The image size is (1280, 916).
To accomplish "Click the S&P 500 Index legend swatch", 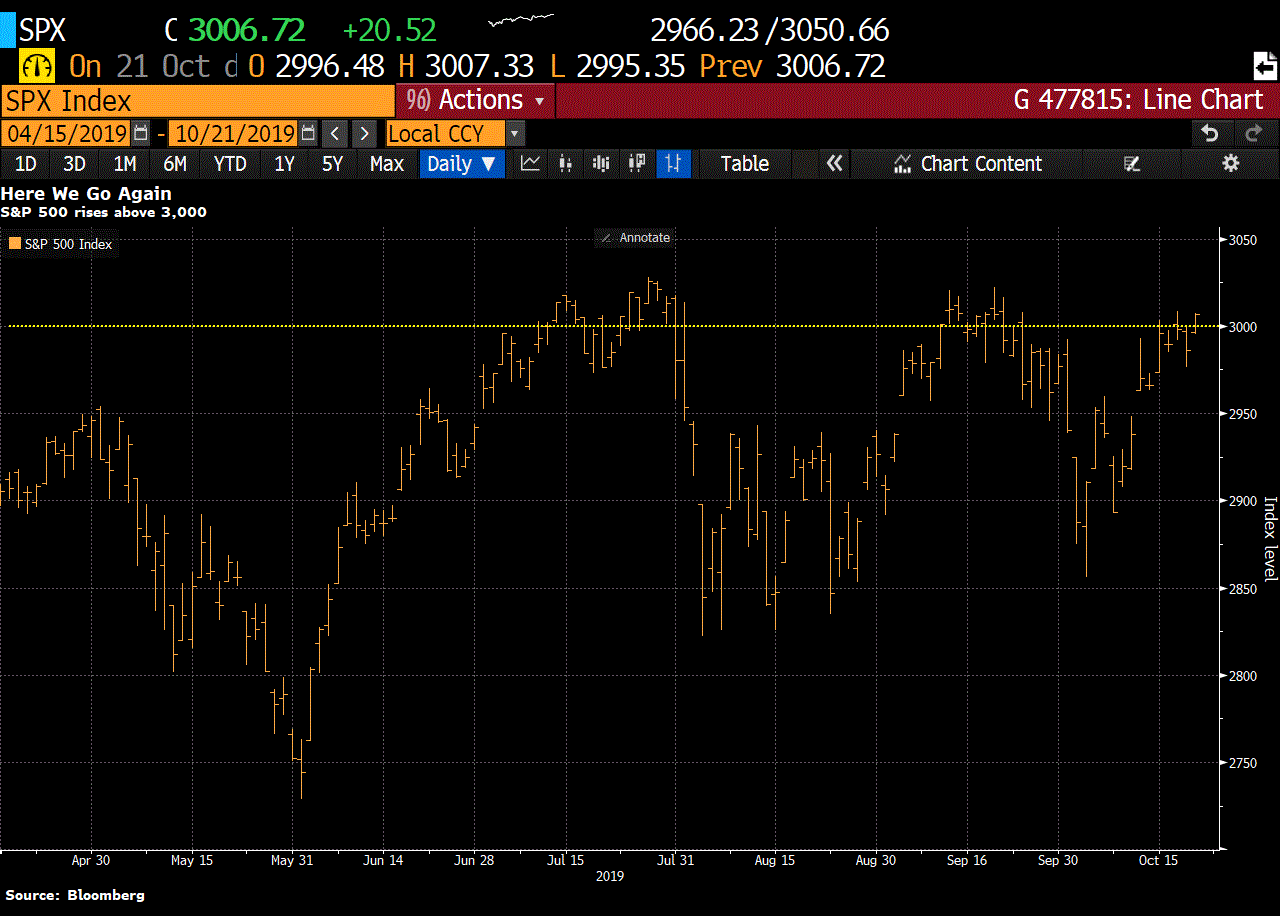I will click(x=15, y=244).
